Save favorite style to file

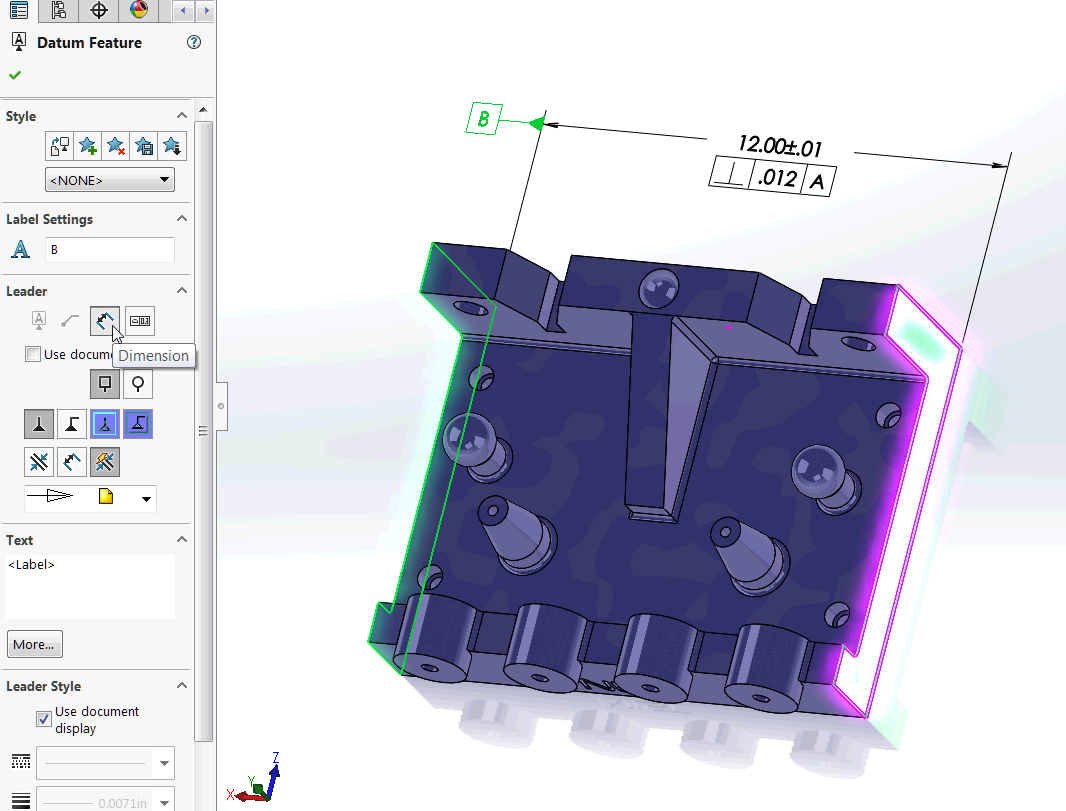pos(143,146)
